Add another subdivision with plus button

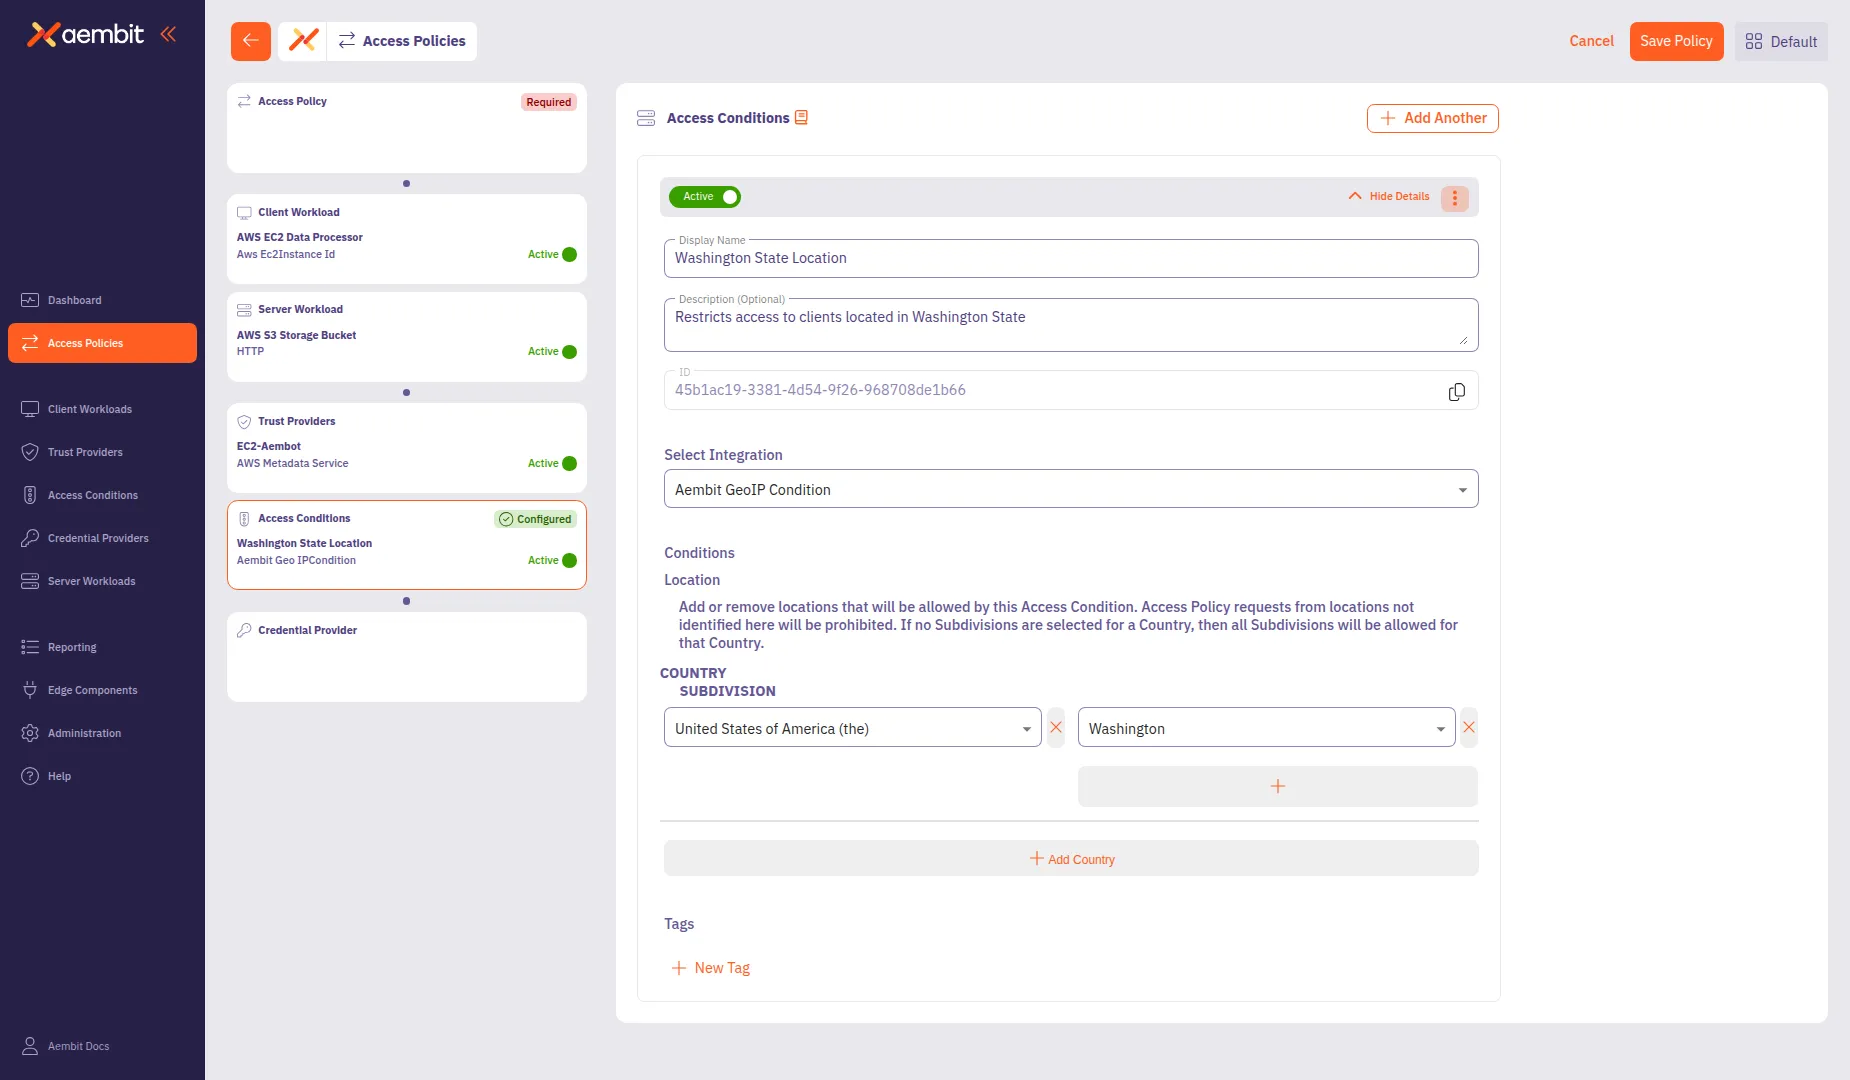(x=1277, y=787)
